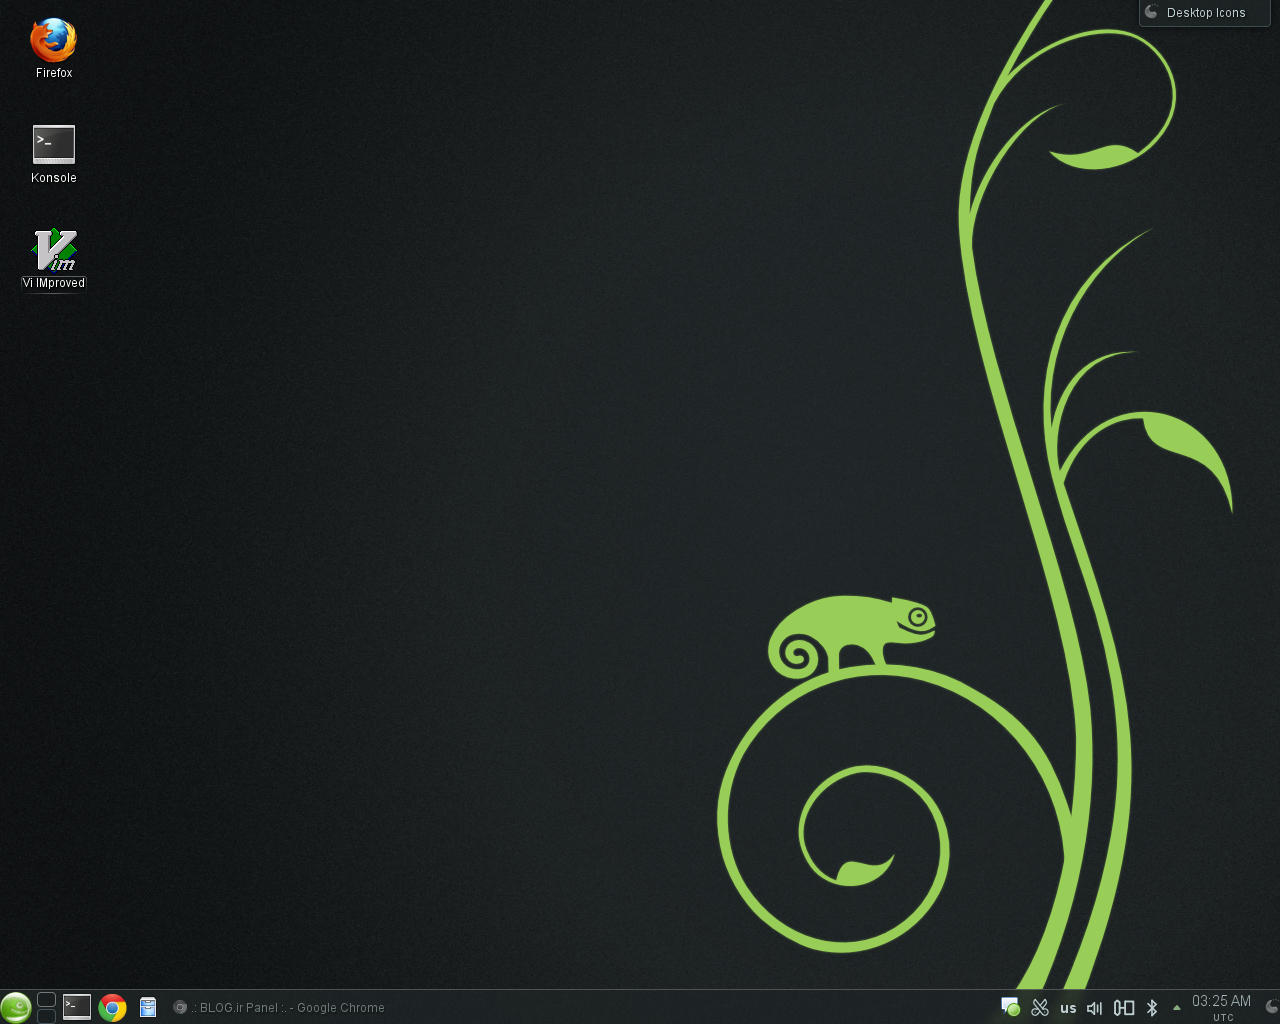Launch terminal from the panel launcher
This screenshot has width=1280, height=1024.
[x=77, y=1007]
